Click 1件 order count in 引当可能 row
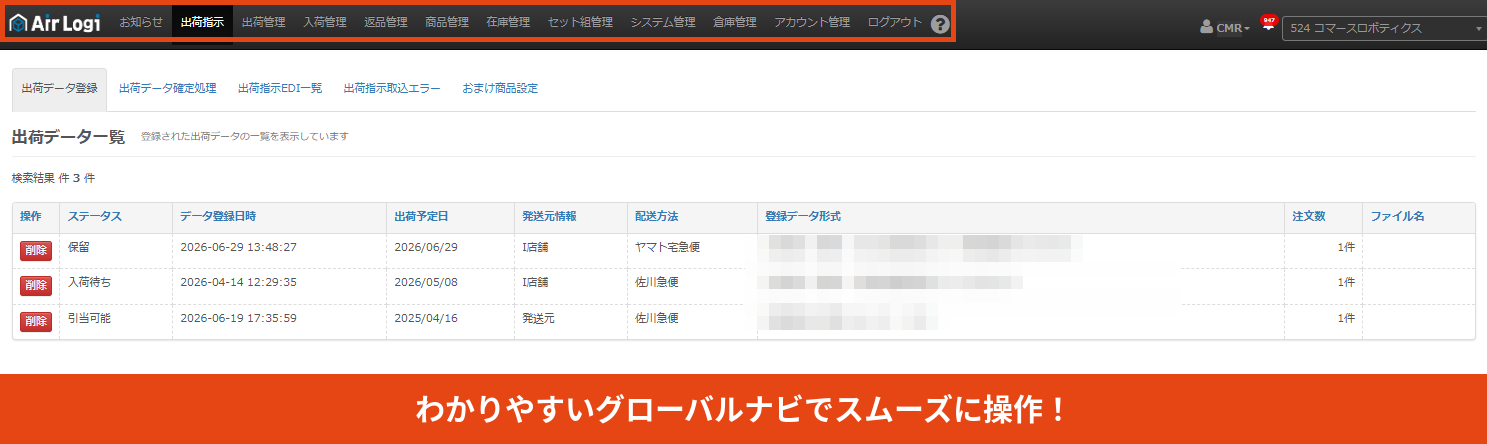1487x444 pixels. (1346, 318)
